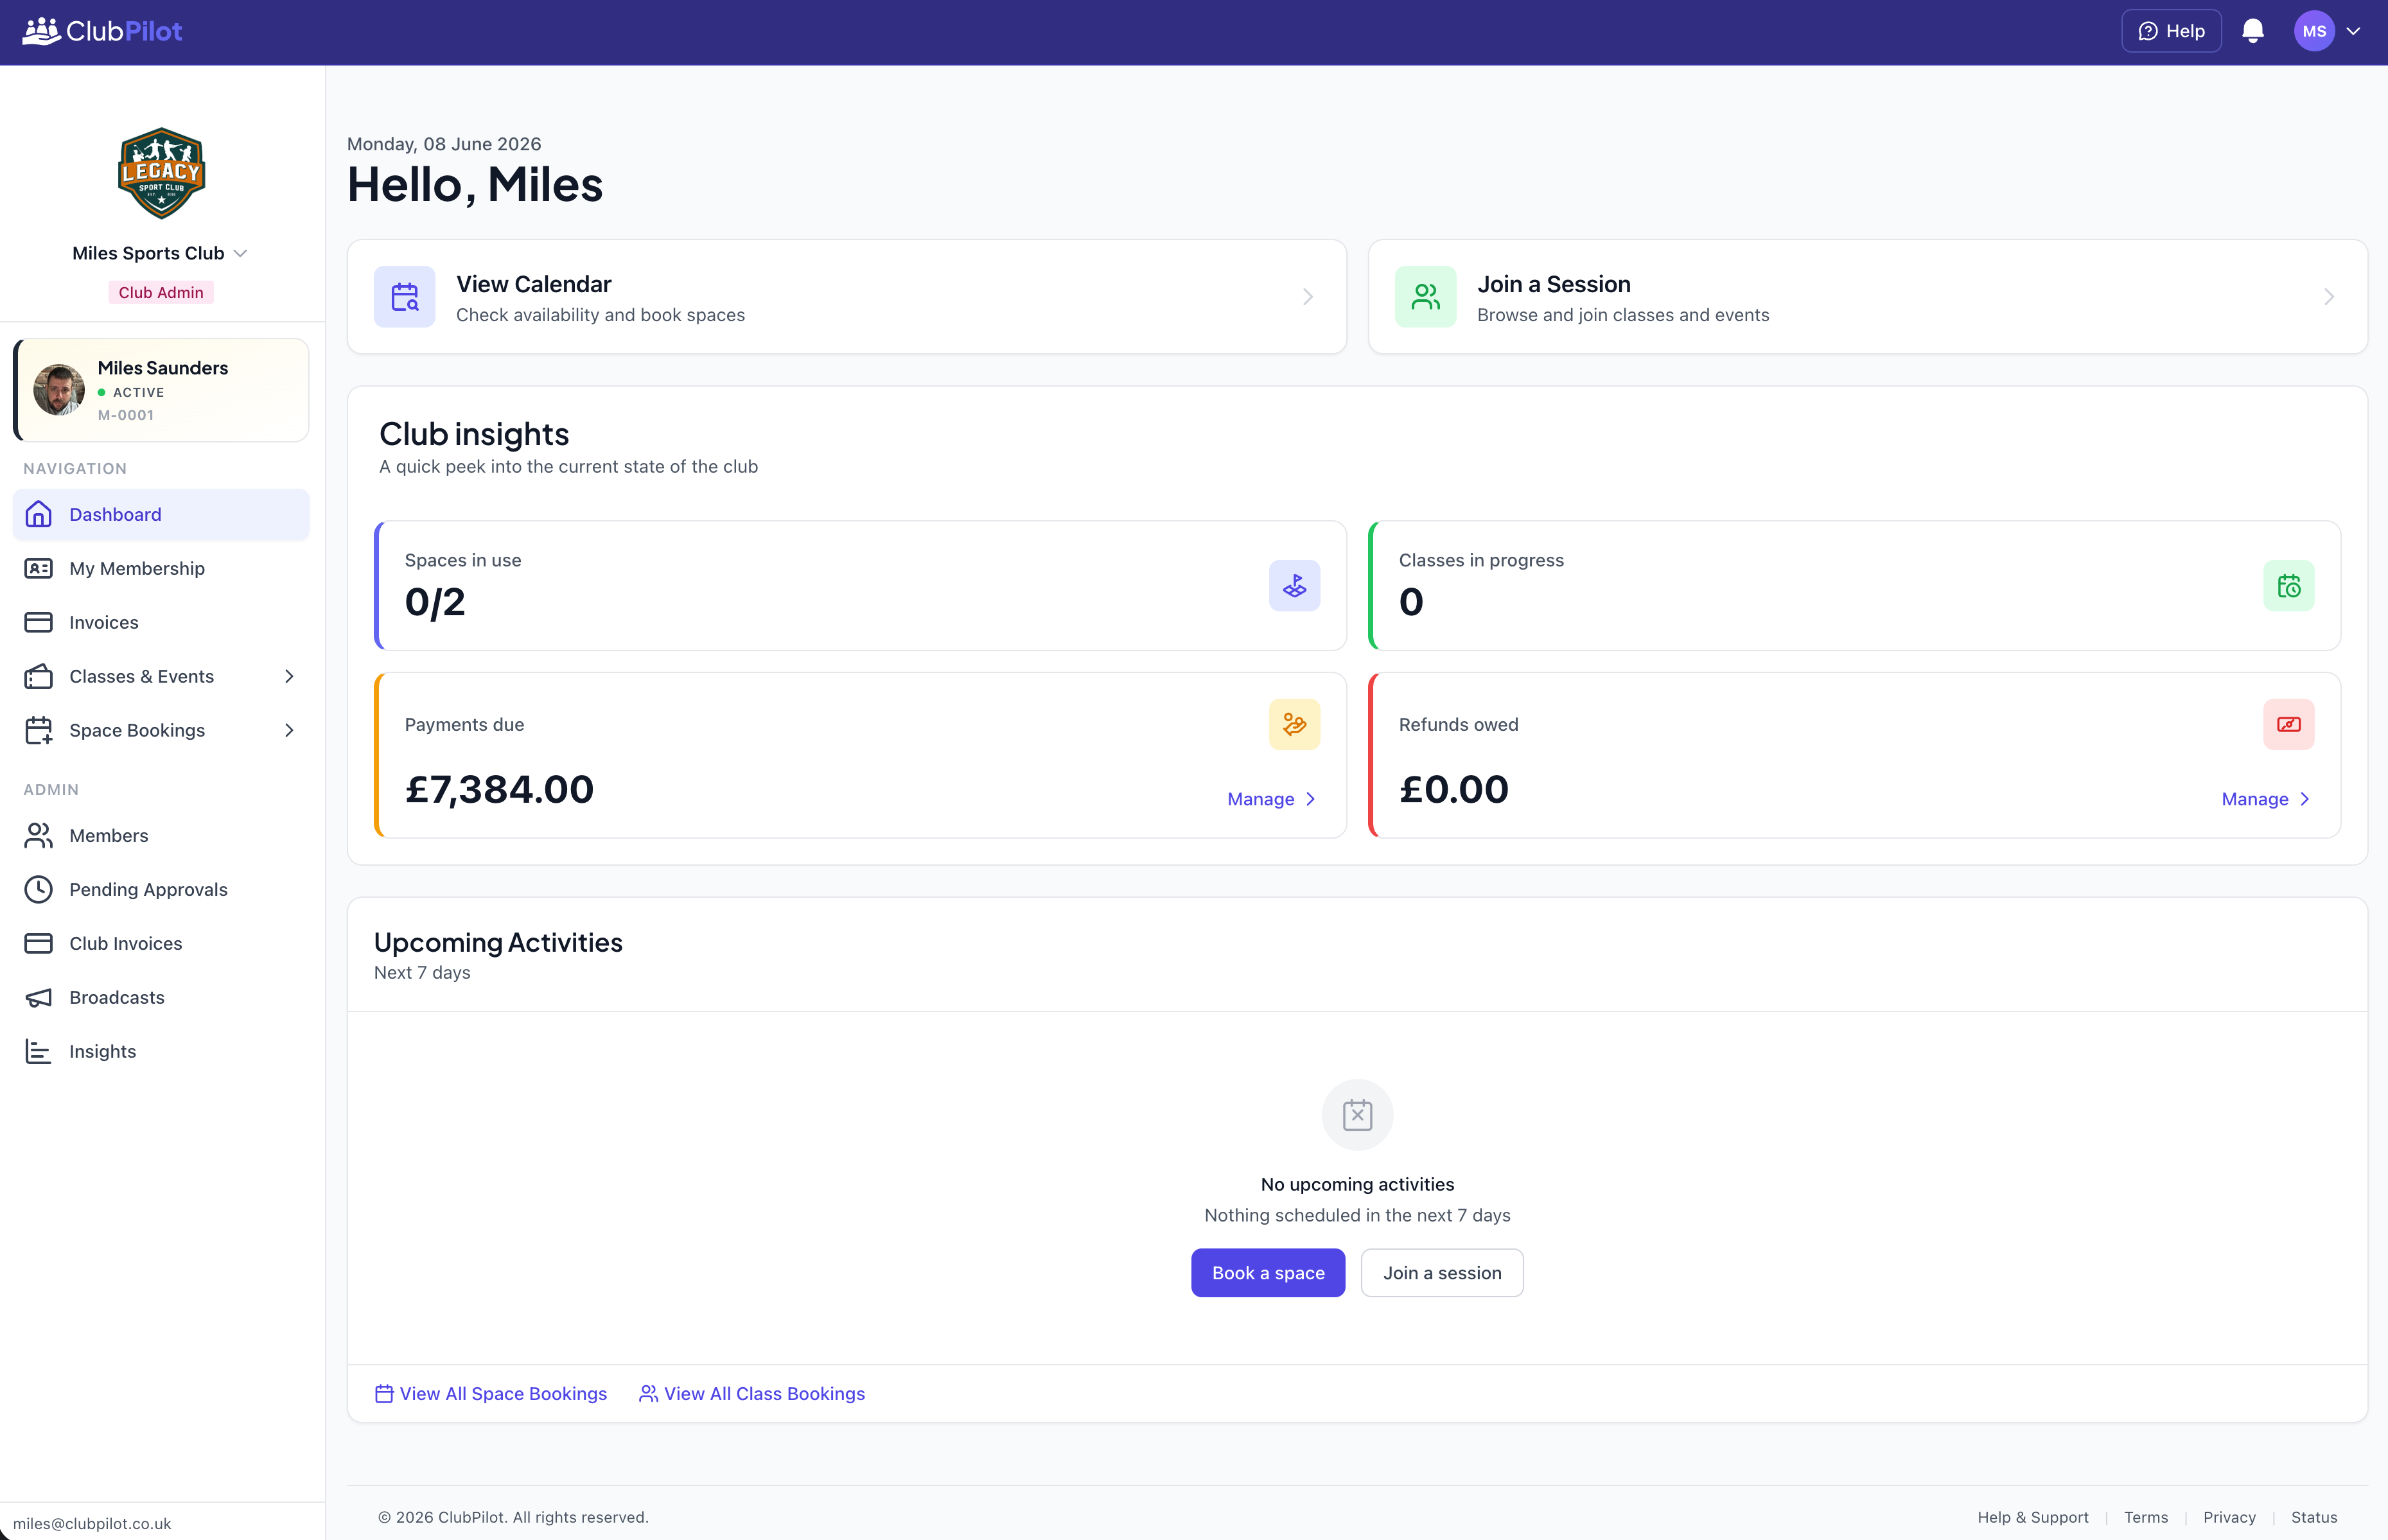Click the Payments due coins icon

(1294, 724)
